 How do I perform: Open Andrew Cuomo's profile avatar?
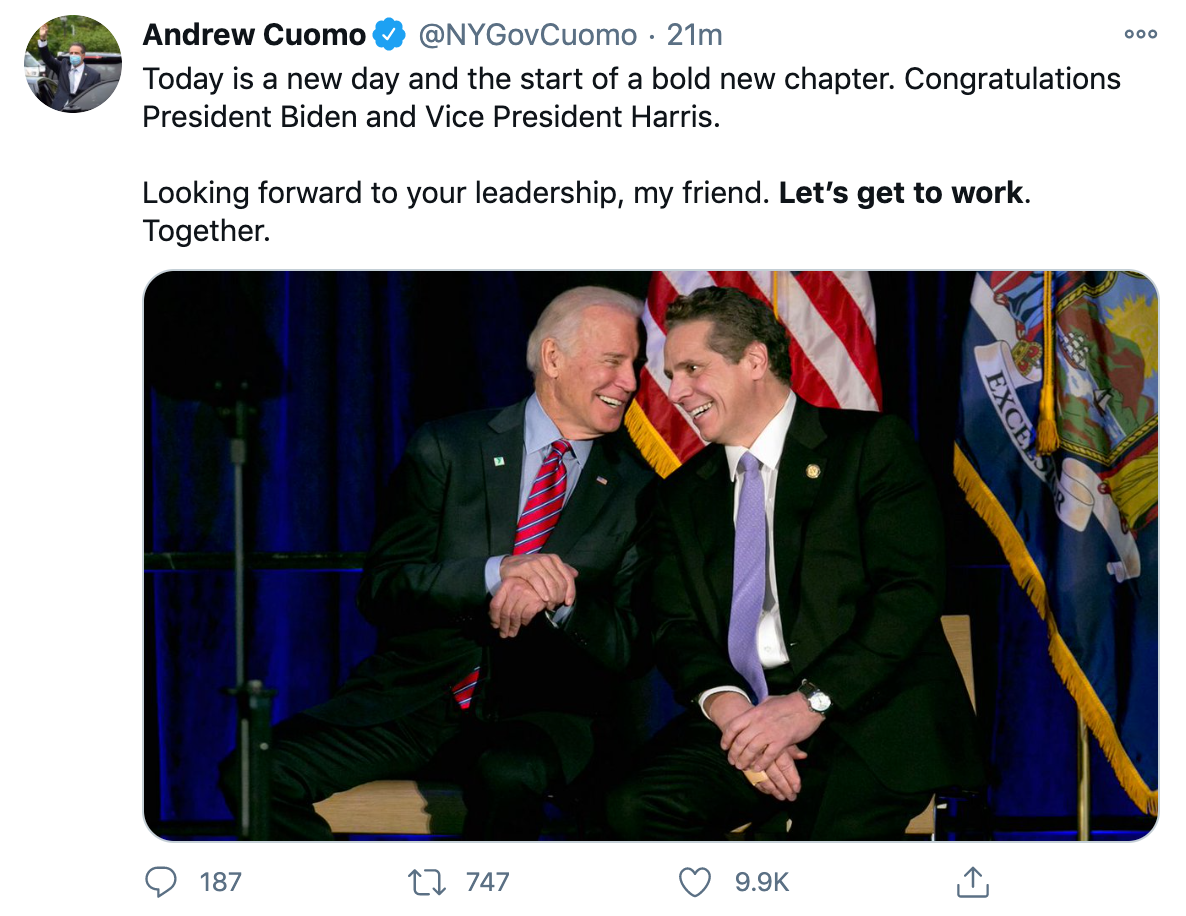click(x=73, y=64)
